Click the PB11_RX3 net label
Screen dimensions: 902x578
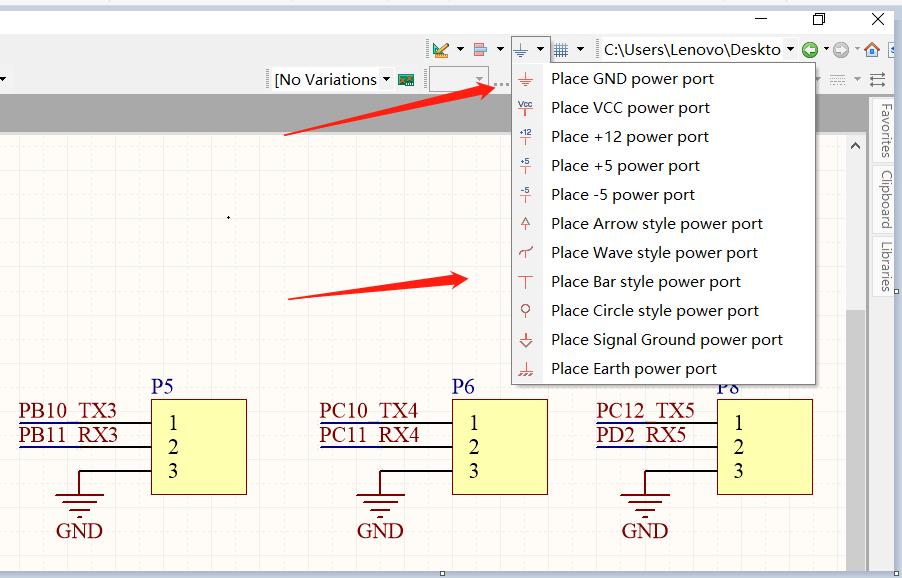click(x=68, y=435)
